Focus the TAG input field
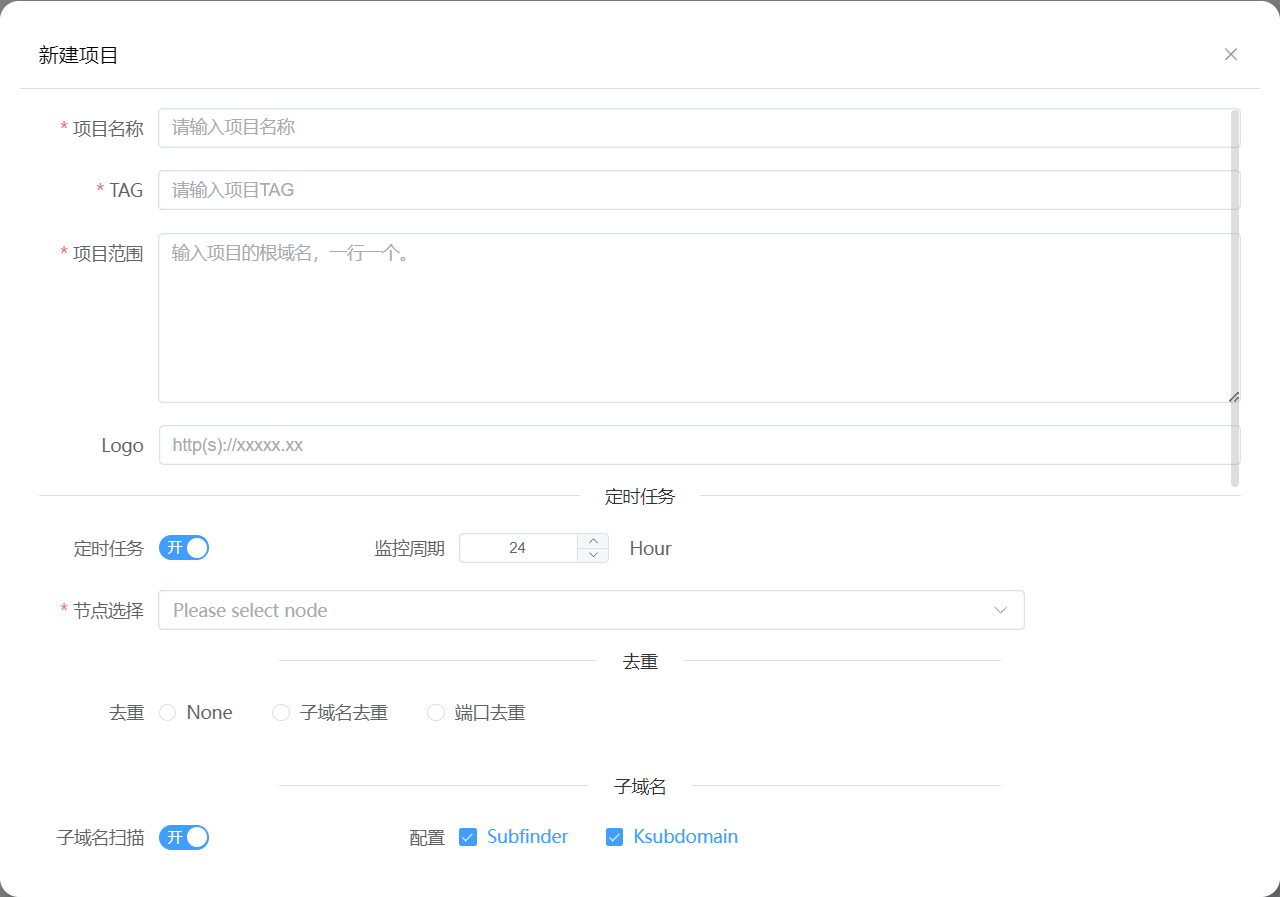The image size is (1280, 897). point(698,190)
